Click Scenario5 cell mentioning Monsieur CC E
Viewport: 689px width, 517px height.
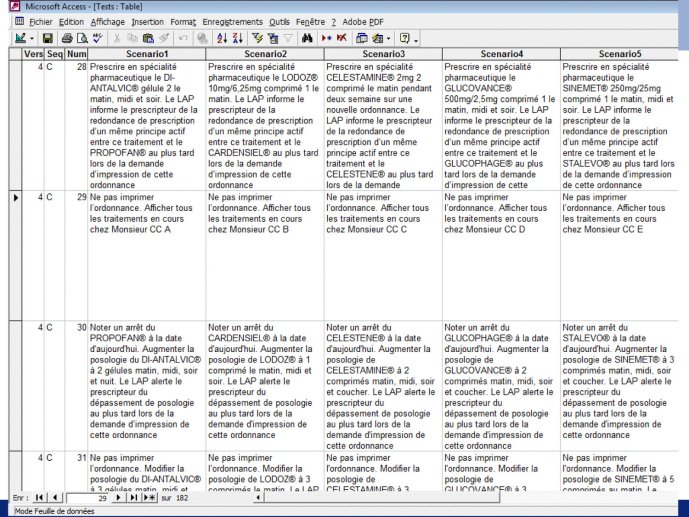pos(620,255)
